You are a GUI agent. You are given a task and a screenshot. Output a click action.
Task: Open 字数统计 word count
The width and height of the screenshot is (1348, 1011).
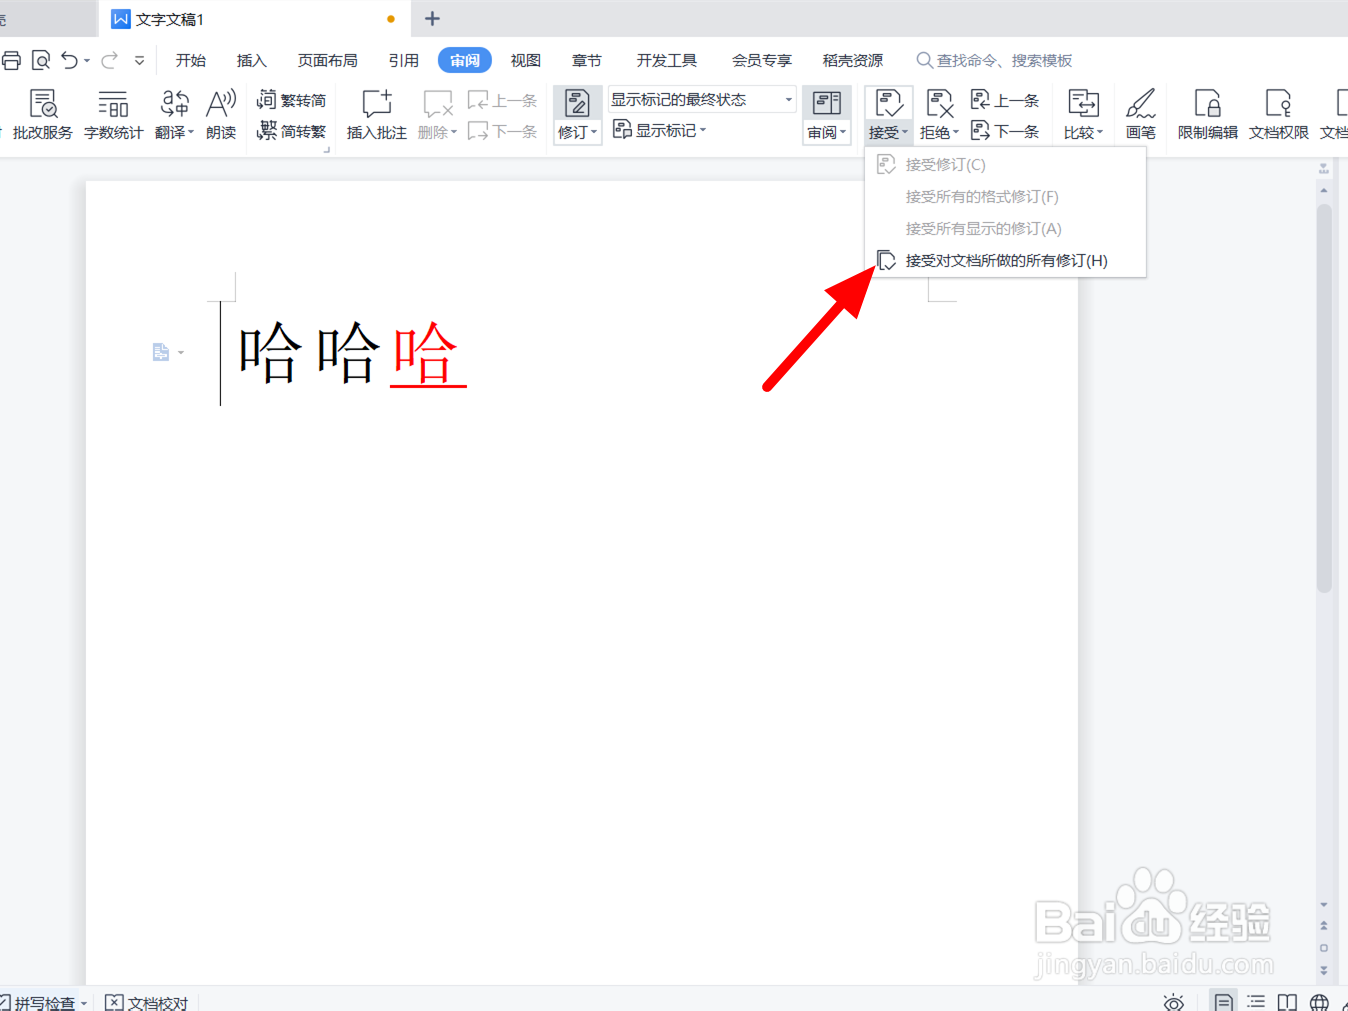coord(113,115)
